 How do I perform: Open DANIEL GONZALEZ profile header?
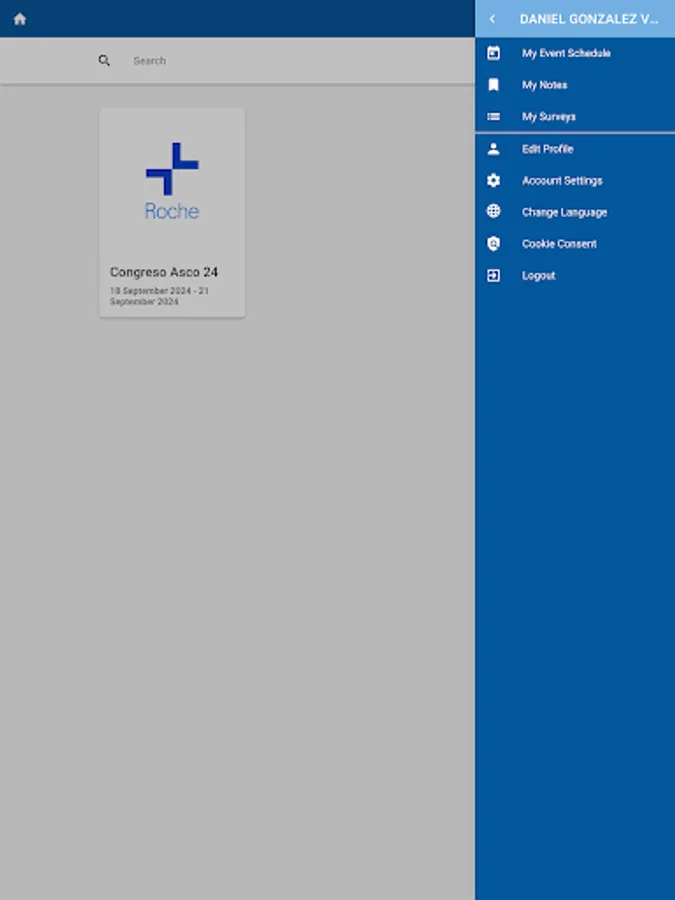point(588,19)
